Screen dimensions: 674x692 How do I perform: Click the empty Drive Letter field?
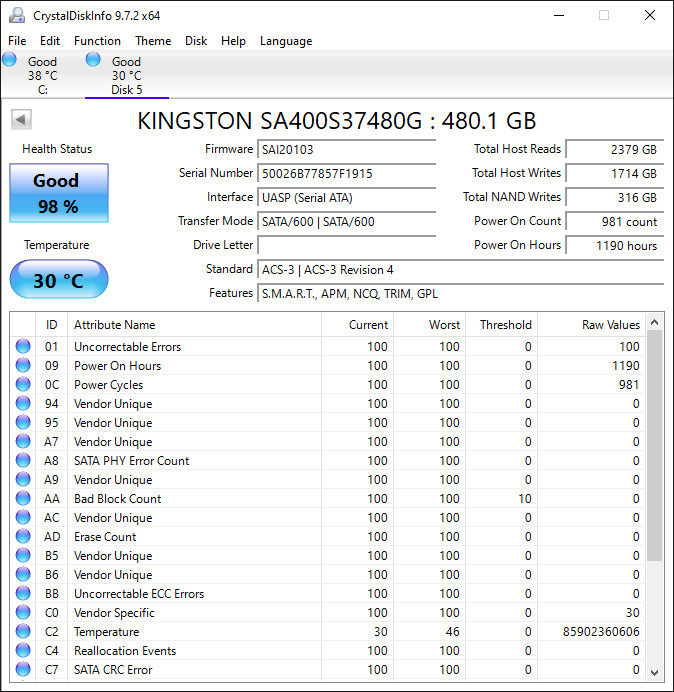346,245
